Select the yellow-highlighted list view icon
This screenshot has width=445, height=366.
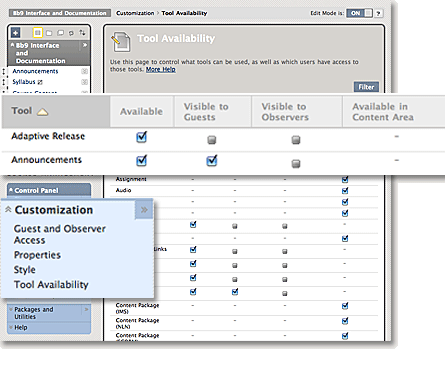point(37,33)
